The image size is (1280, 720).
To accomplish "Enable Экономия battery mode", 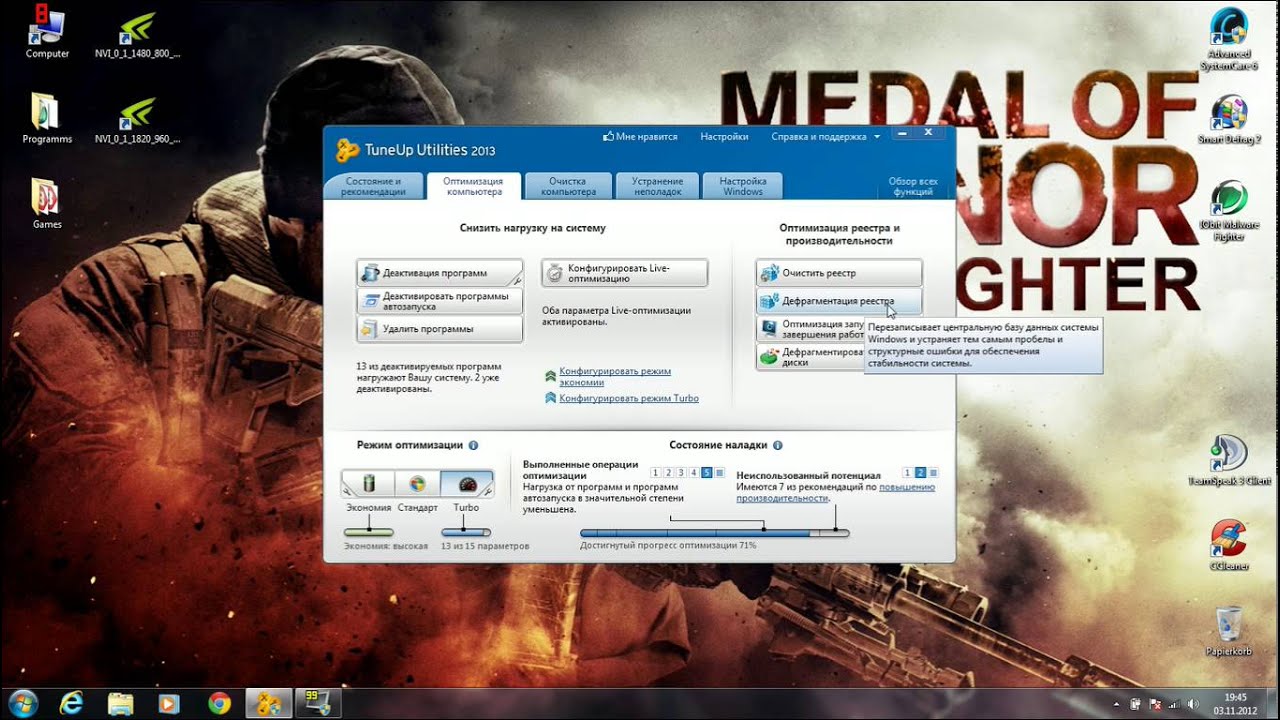I will point(369,484).
